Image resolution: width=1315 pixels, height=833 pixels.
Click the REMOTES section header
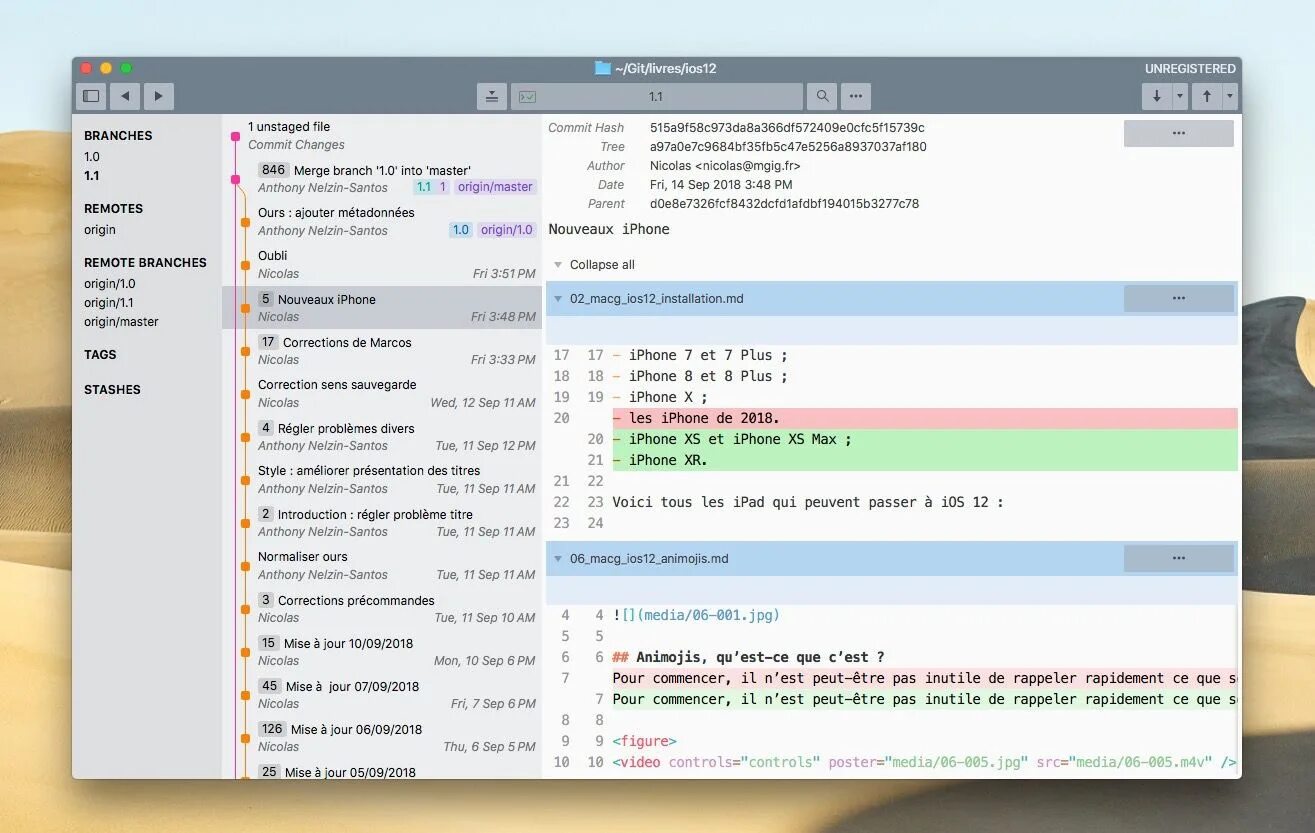click(x=113, y=209)
